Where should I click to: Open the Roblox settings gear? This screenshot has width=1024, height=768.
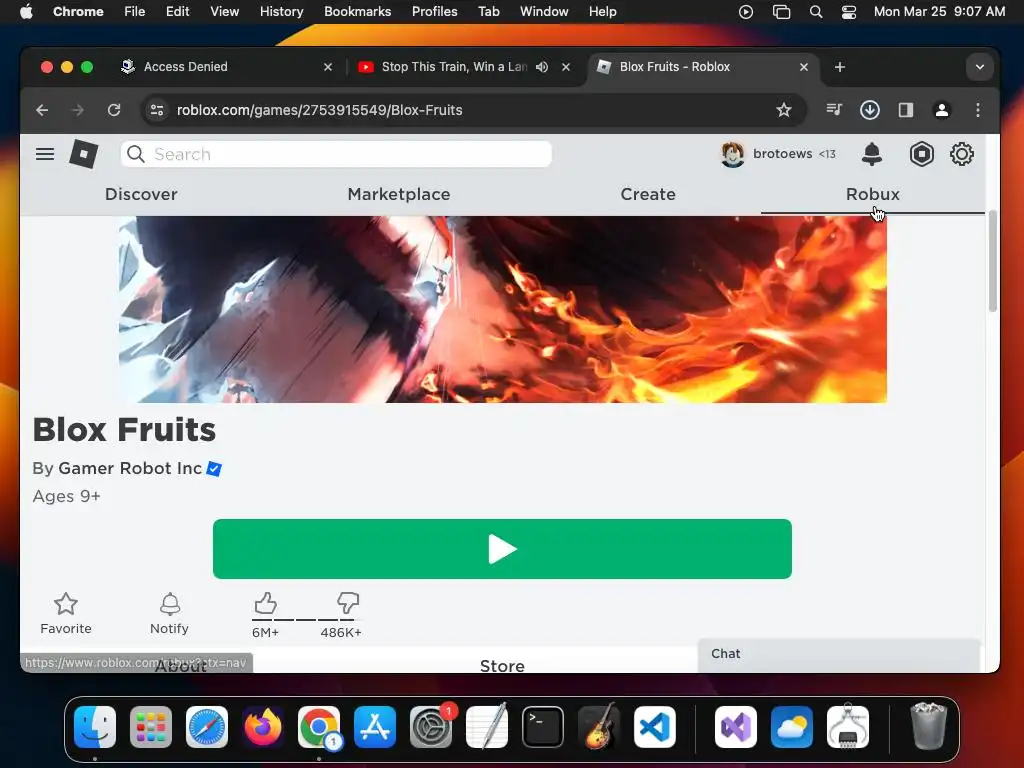961,154
